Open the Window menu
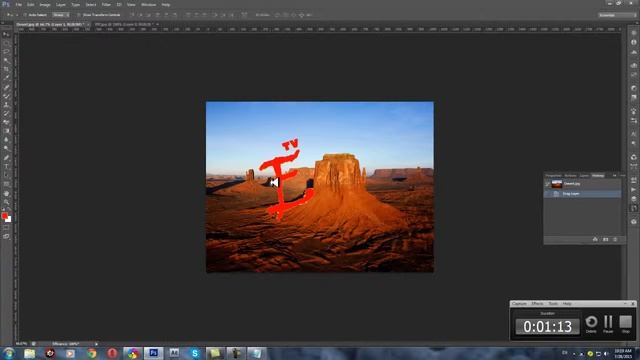Image resolution: width=640 pixels, height=360 pixels. 148,4
